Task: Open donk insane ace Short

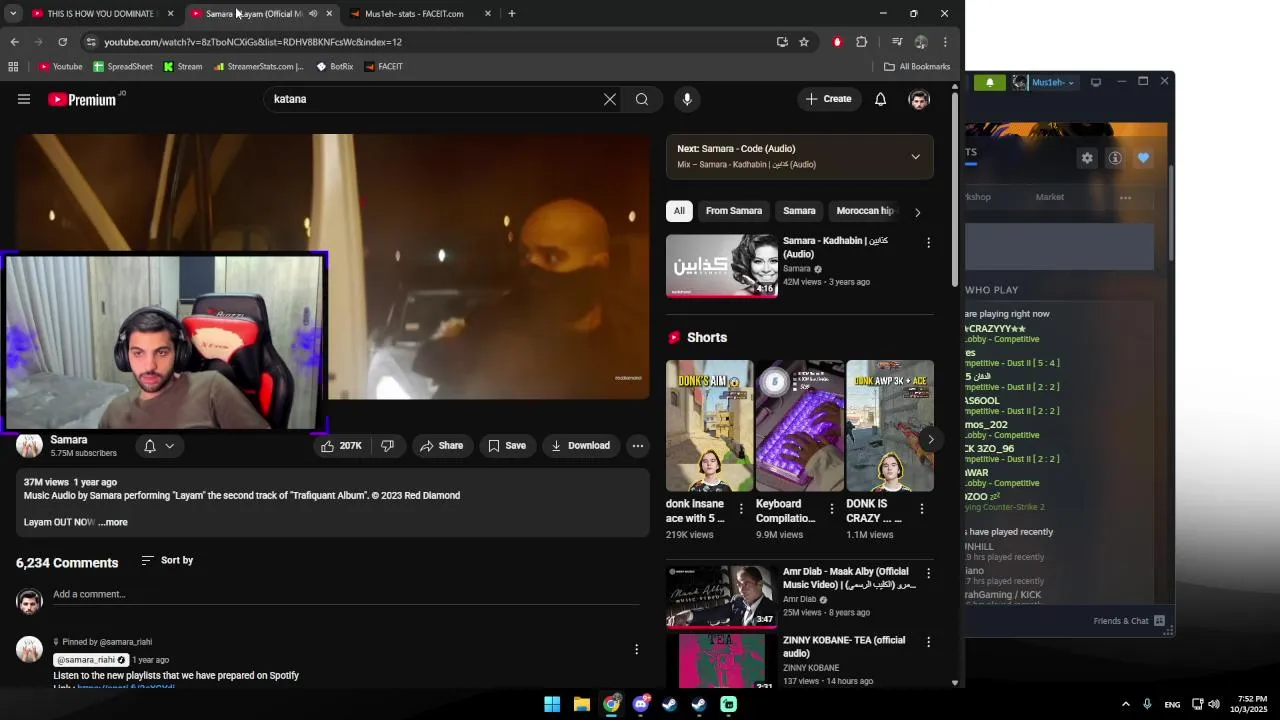Action: [709, 426]
